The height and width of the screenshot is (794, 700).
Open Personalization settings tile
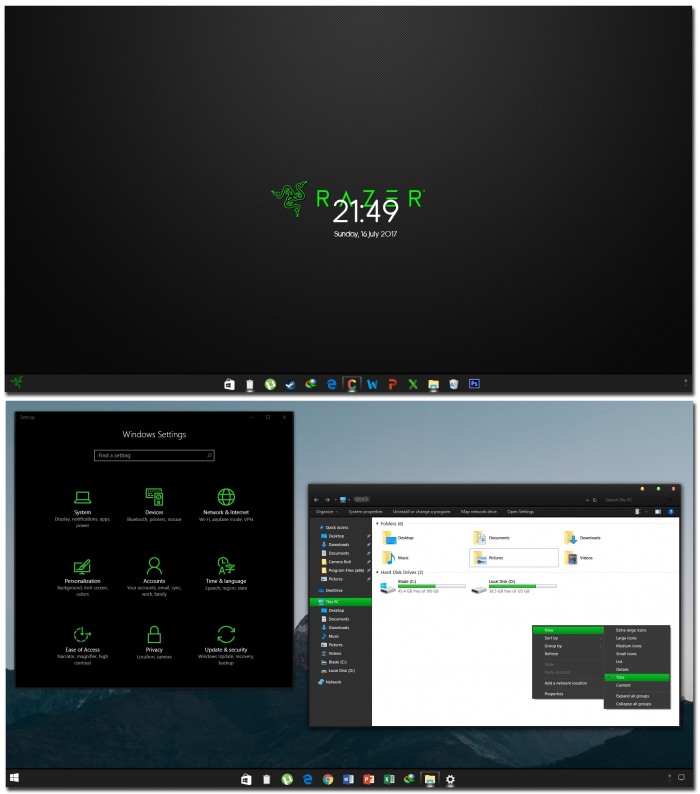82,577
